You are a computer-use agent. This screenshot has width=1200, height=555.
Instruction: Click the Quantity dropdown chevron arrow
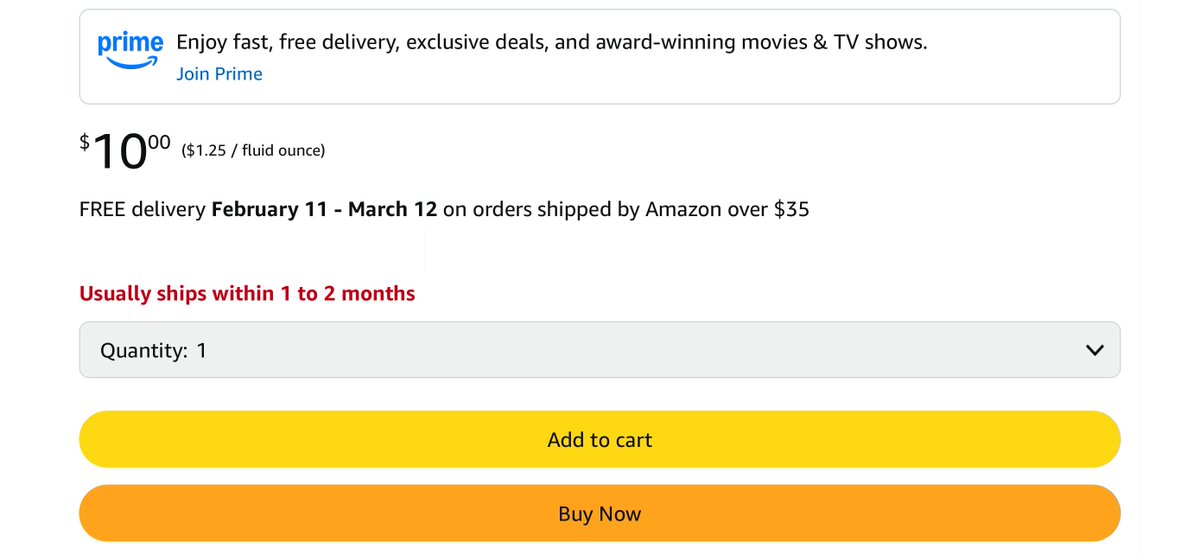coord(1094,350)
